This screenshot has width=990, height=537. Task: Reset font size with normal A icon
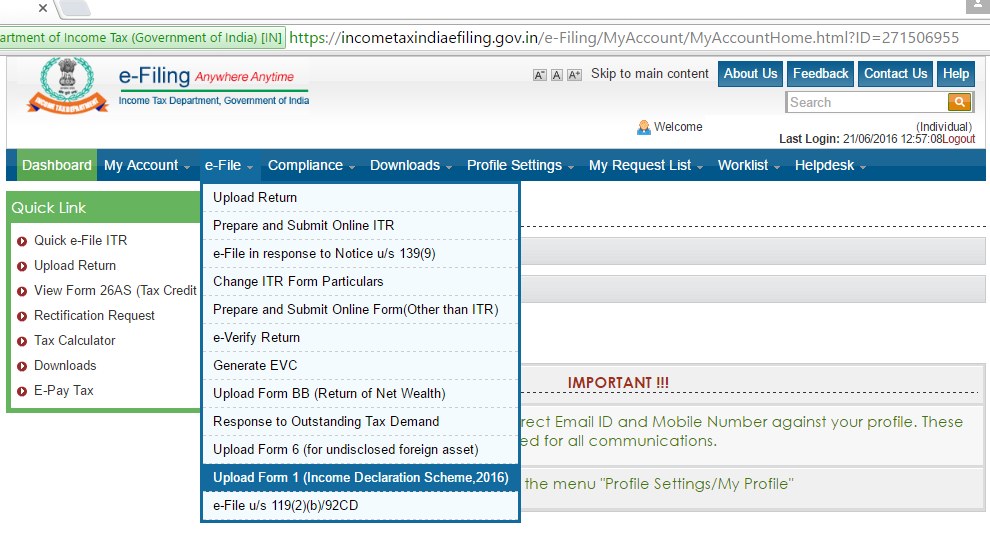point(556,75)
